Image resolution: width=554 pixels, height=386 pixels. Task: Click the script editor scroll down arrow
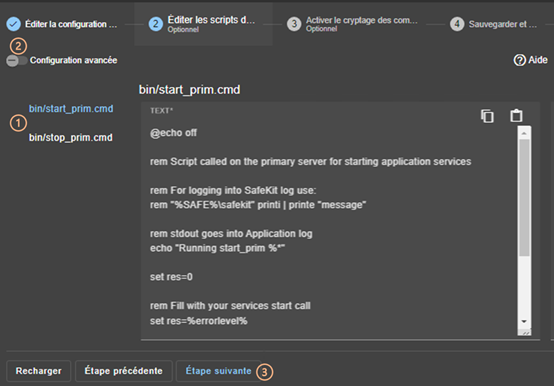524,321
